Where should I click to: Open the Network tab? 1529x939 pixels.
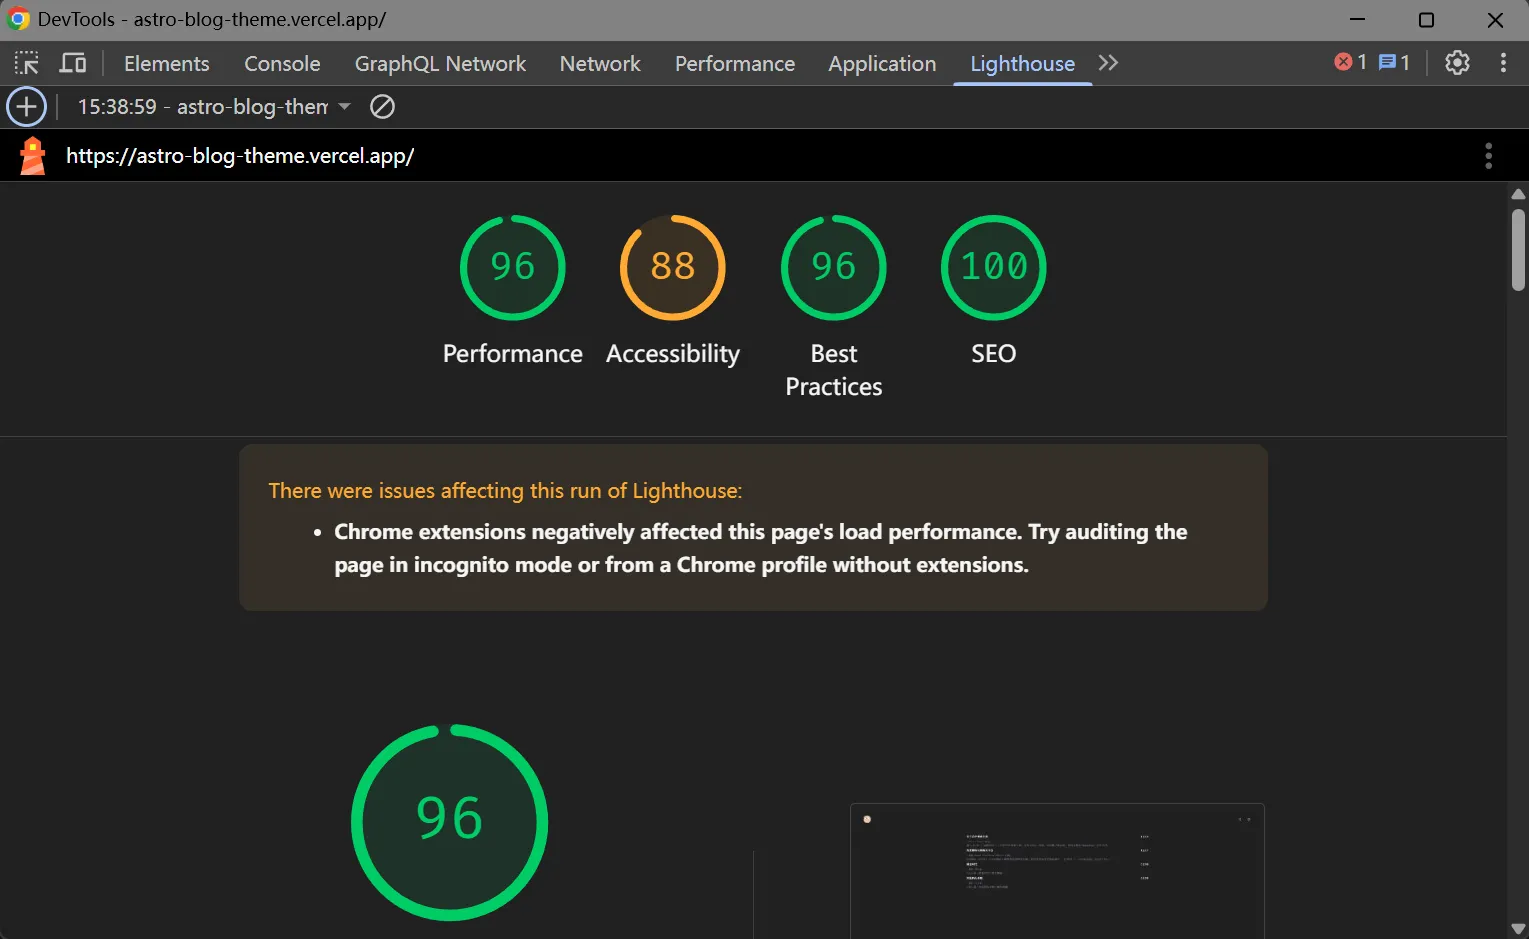[600, 64]
